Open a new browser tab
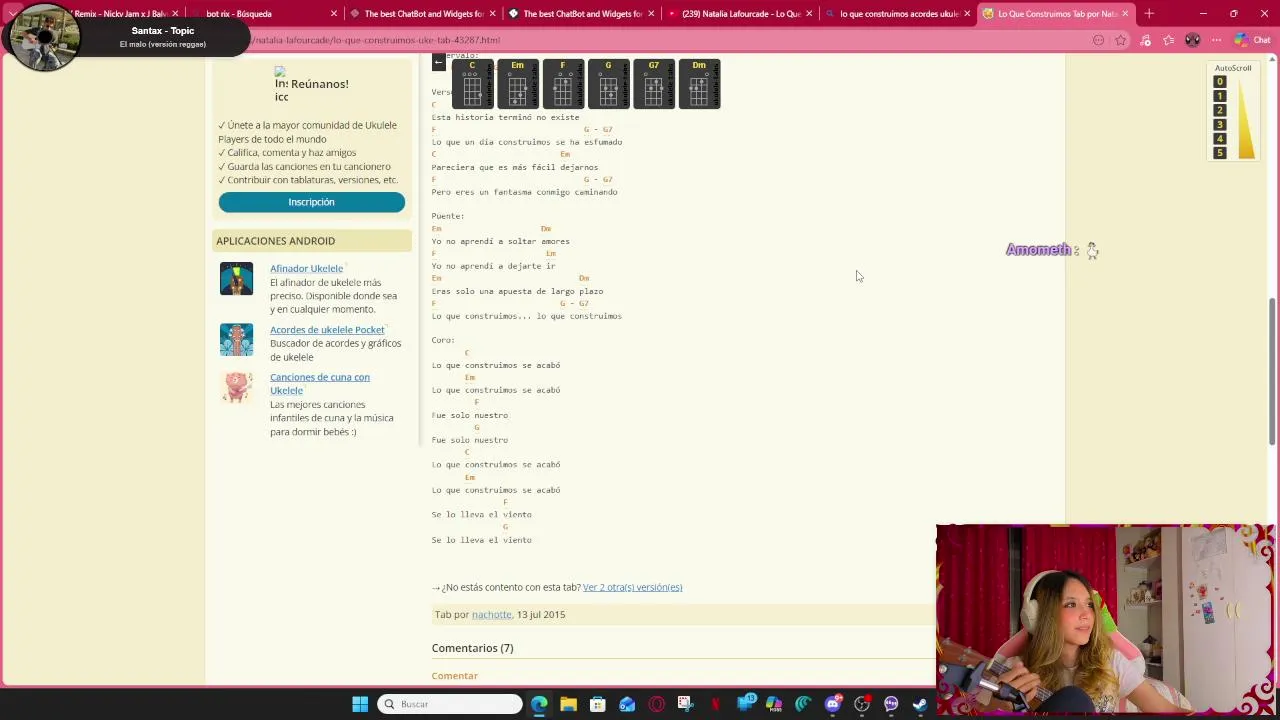The width and height of the screenshot is (1280, 720). point(1149,14)
